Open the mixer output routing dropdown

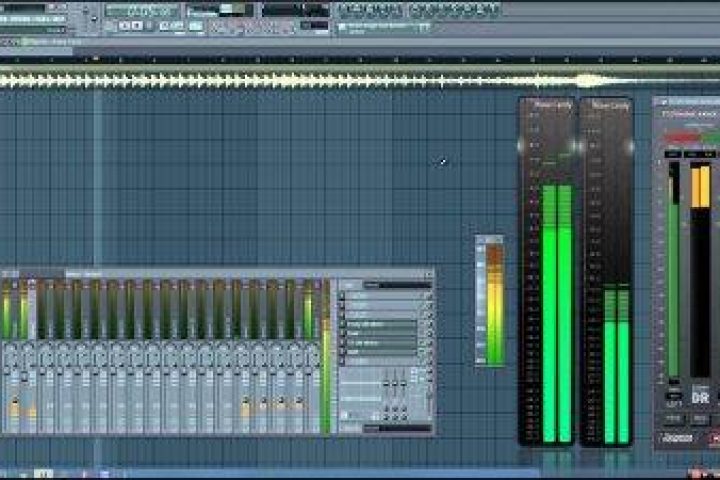pos(395,428)
